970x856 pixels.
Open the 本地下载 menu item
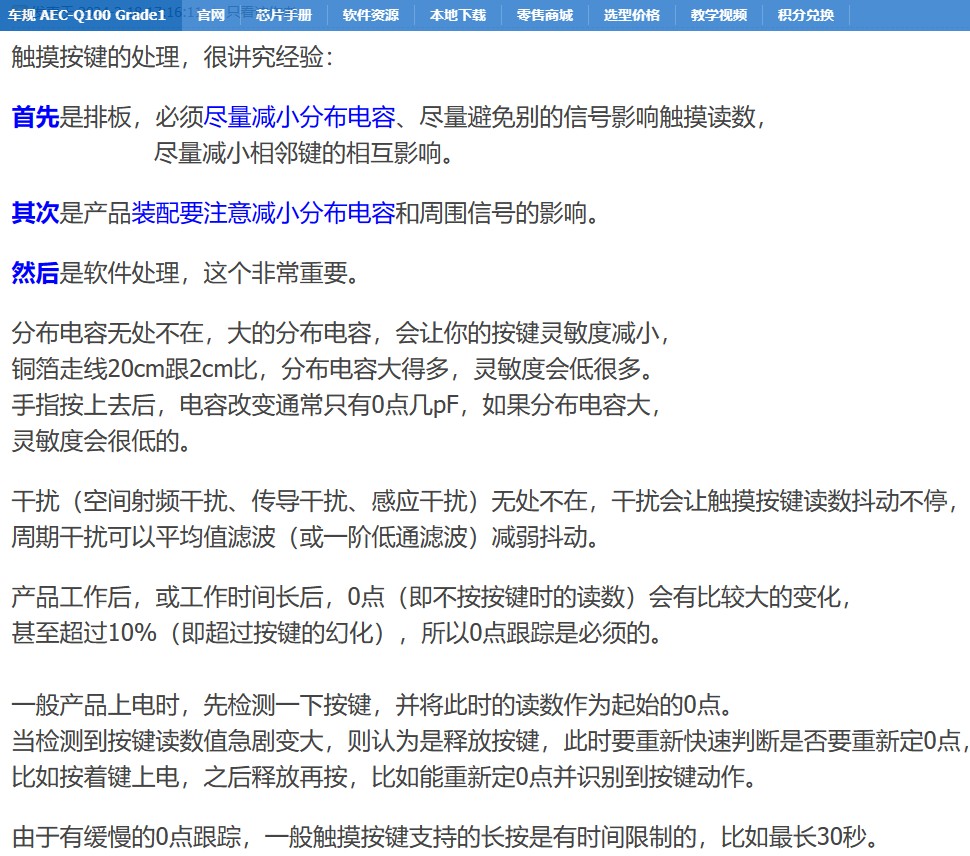point(458,15)
